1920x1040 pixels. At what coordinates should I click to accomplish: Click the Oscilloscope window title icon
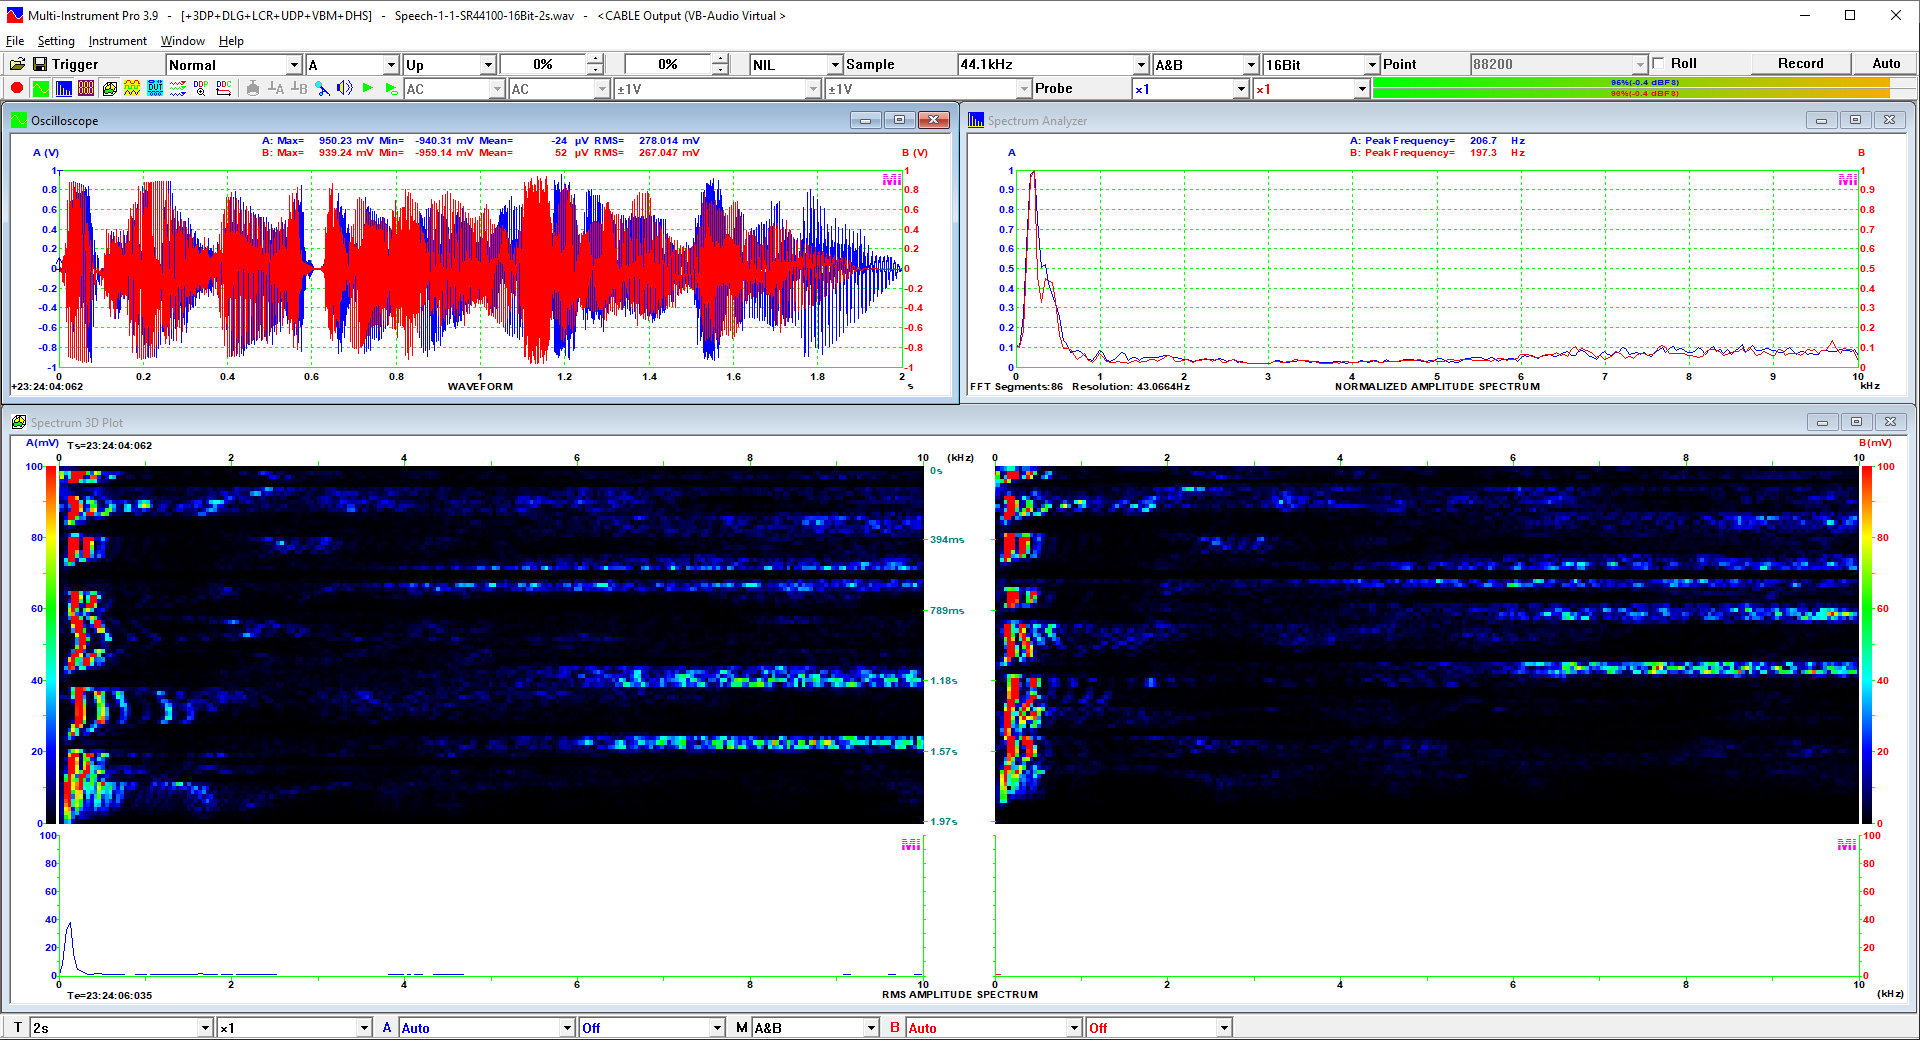point(19,120)
